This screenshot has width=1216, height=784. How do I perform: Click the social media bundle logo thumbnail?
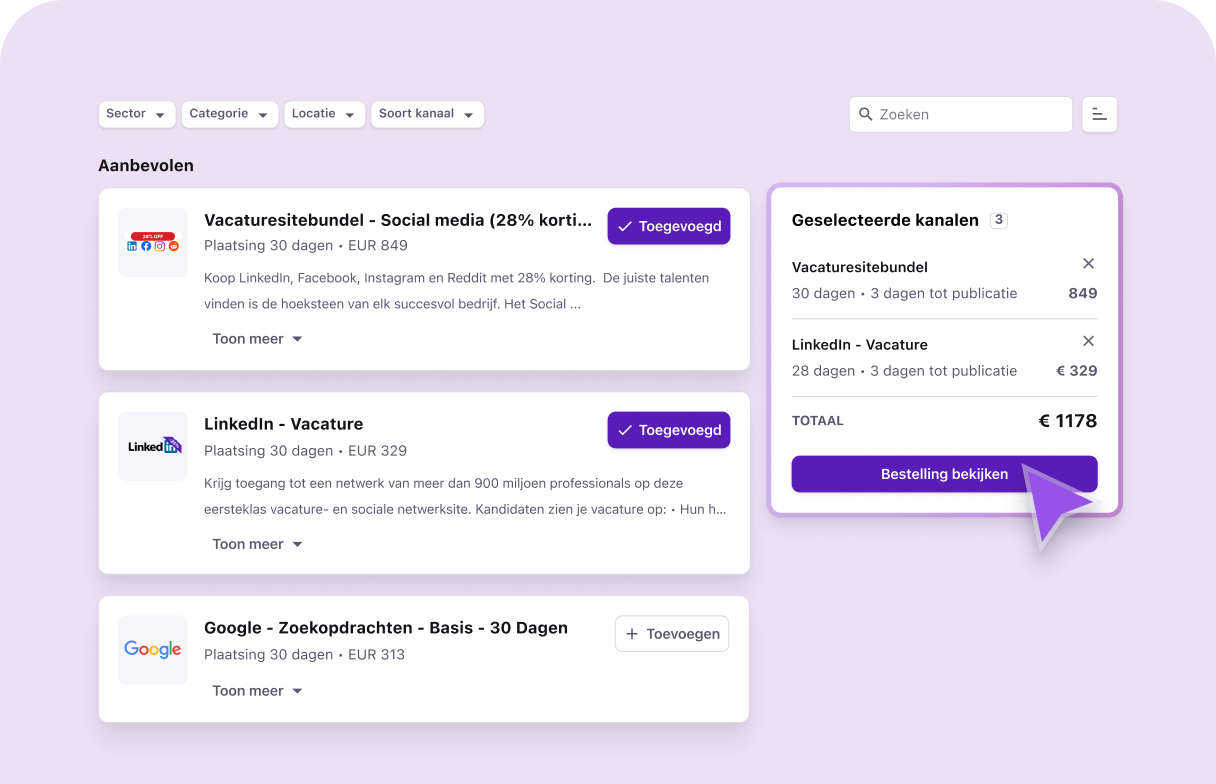click(x=153, y=243)
